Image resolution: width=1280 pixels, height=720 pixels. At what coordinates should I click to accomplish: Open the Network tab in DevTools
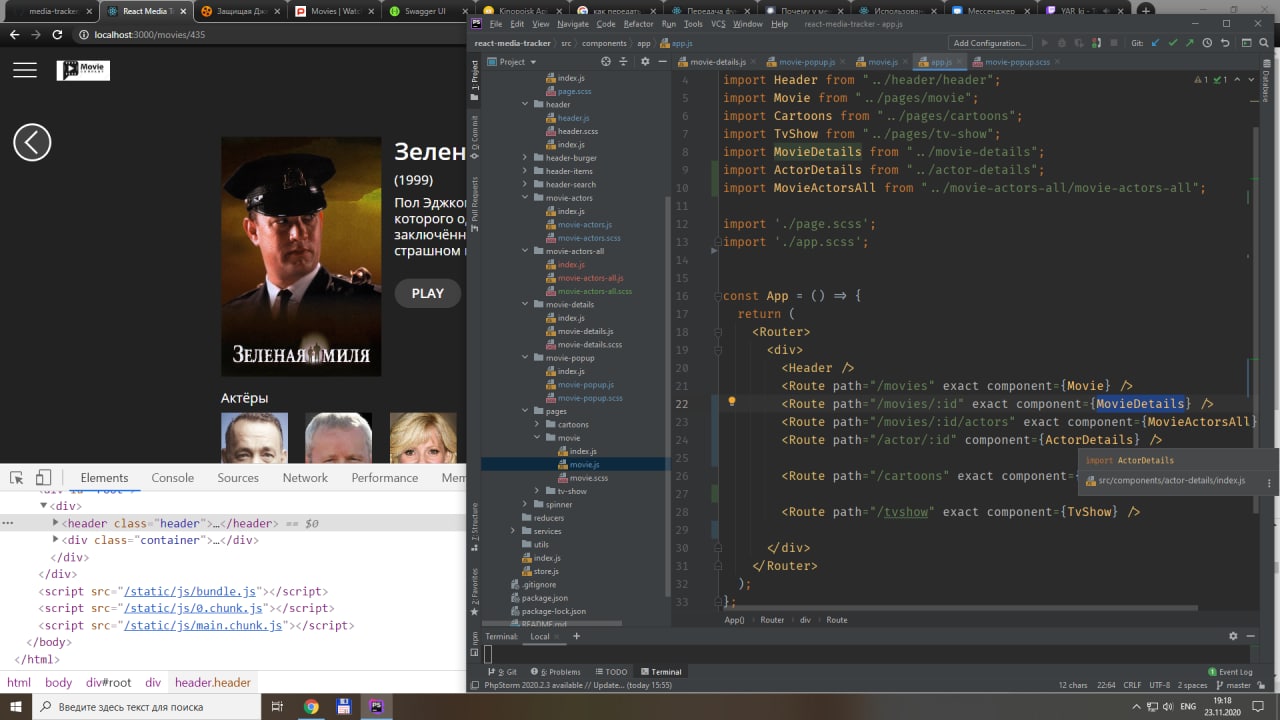tap(305, 478)
